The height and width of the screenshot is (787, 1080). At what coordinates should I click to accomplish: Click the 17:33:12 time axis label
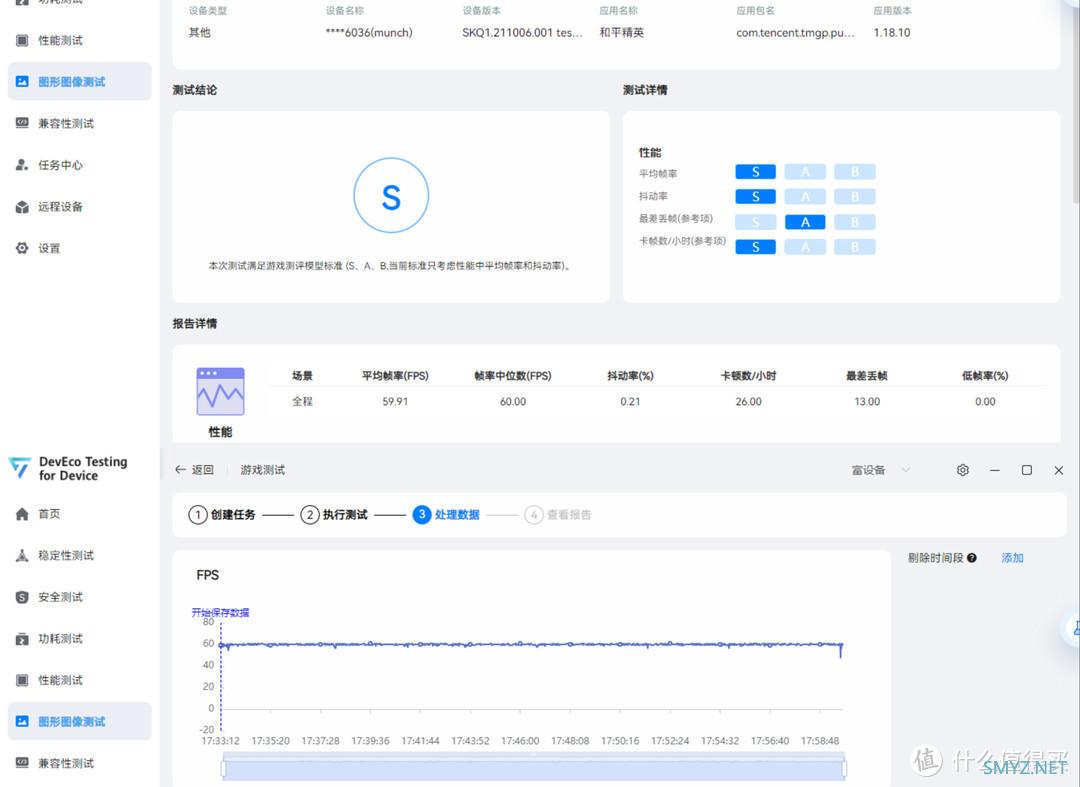(x=220, y=741)
